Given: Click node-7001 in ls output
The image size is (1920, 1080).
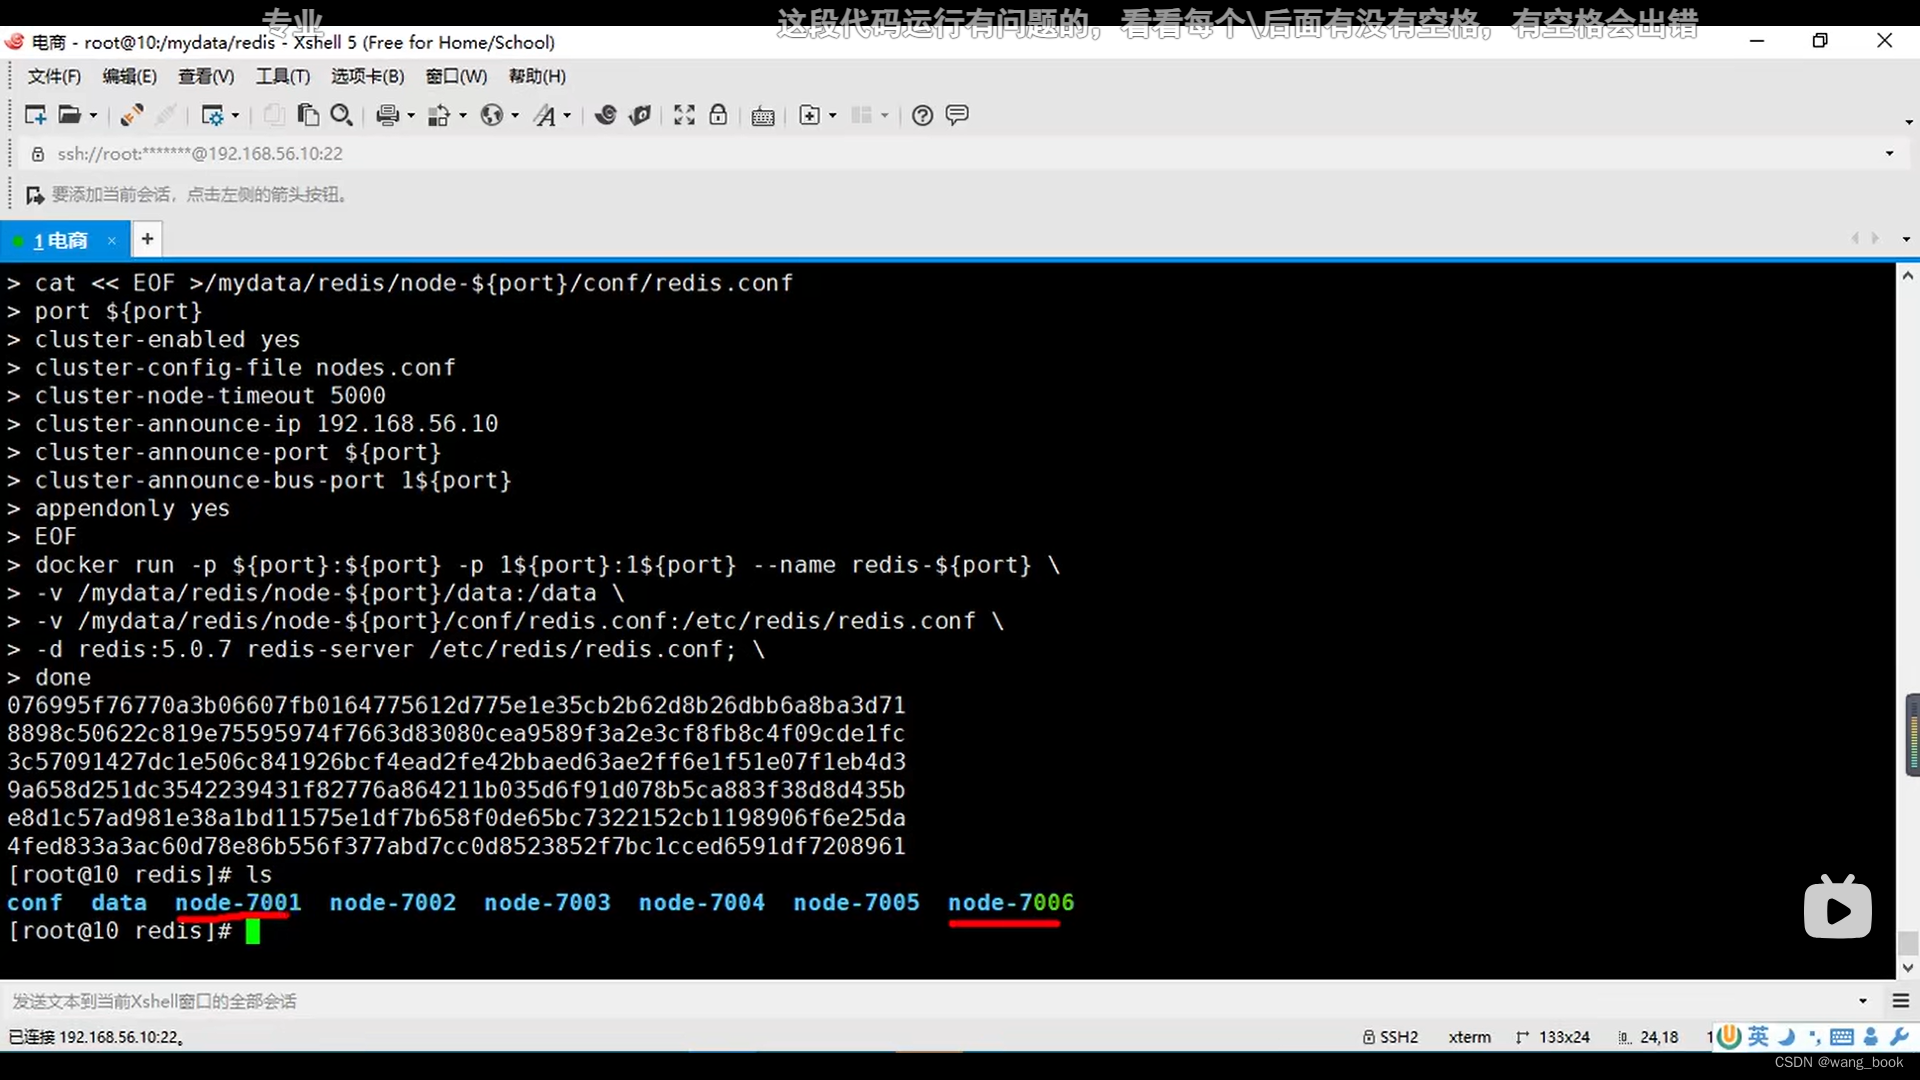Looking at the screenshot, I should pyautogui.click(x=238, y=903).
